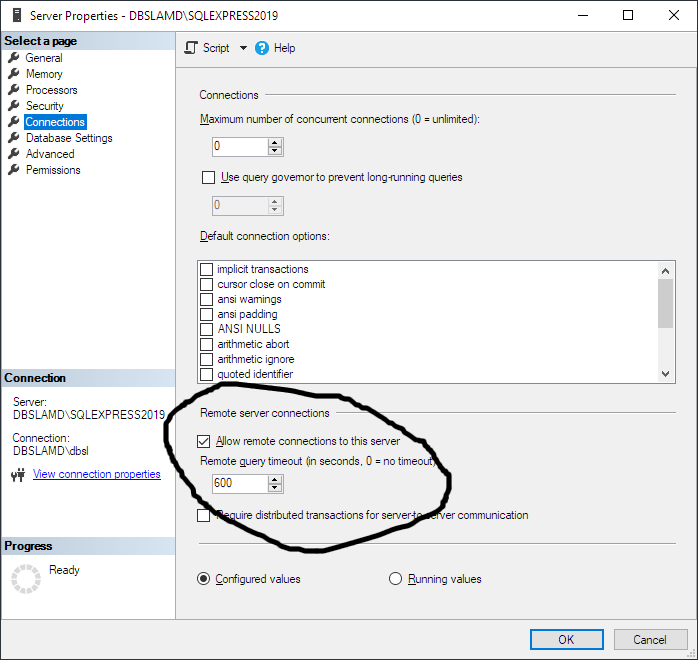Click the blue Help question mark icon
The height and width of the screenshot is (660, 698).
262,48
